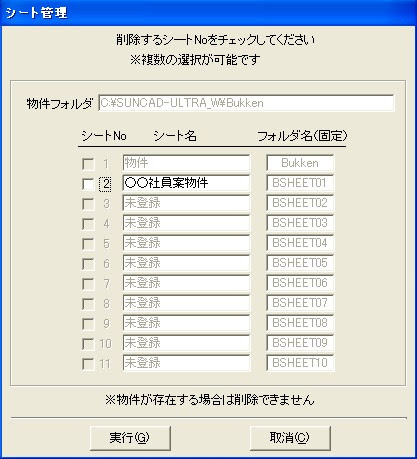Click the ○○社員案物件 sheet name field
Image resolution: width=417 pixels, height=459 pixels.
(x=186, y=183)
